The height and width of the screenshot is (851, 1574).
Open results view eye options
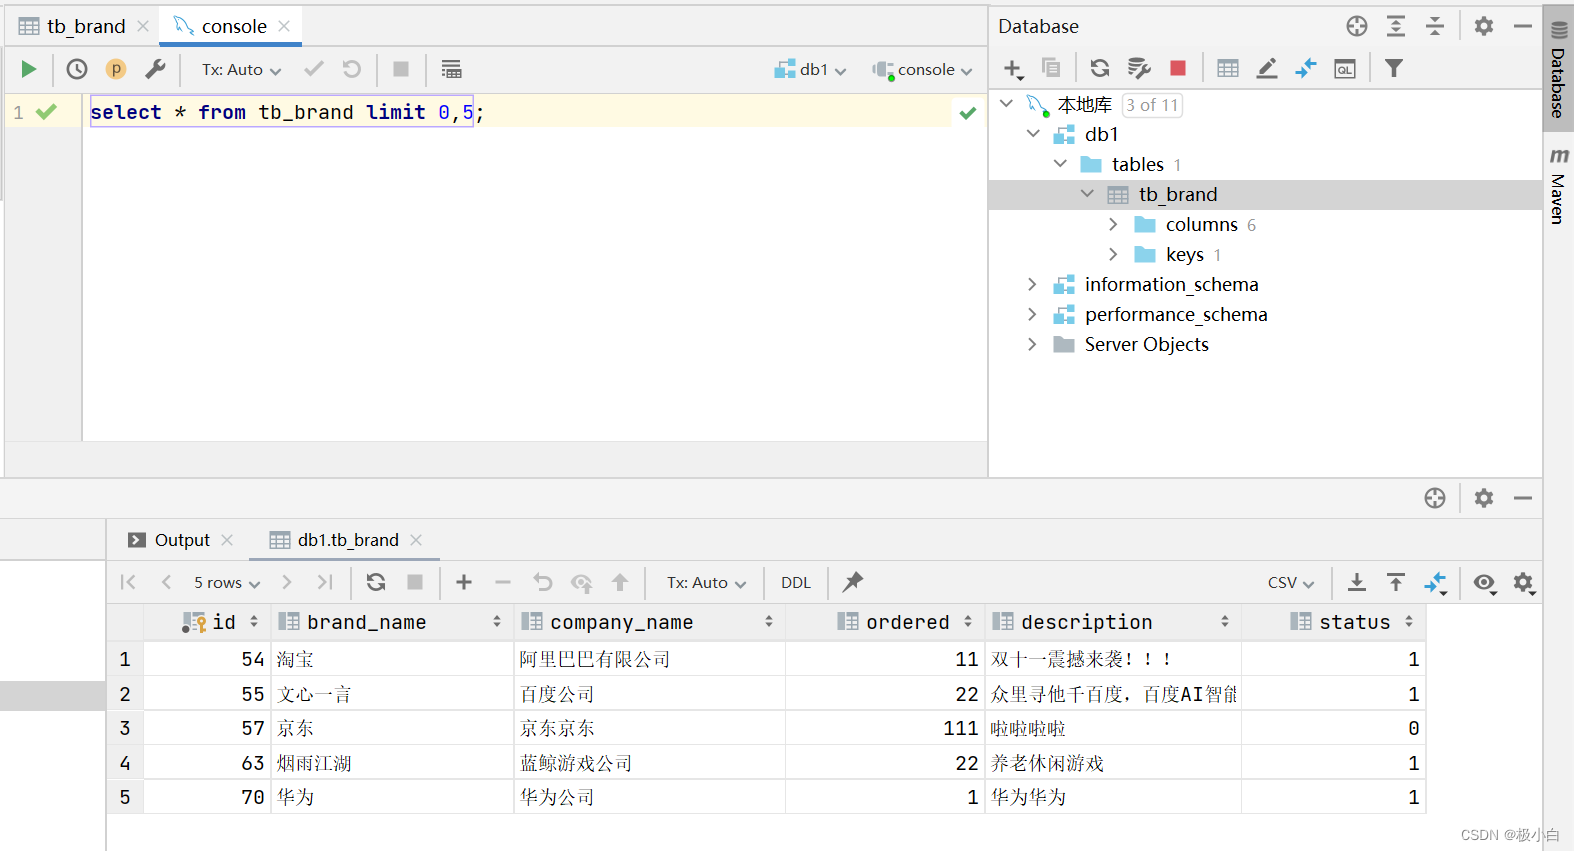click(x=1485, y=582)
